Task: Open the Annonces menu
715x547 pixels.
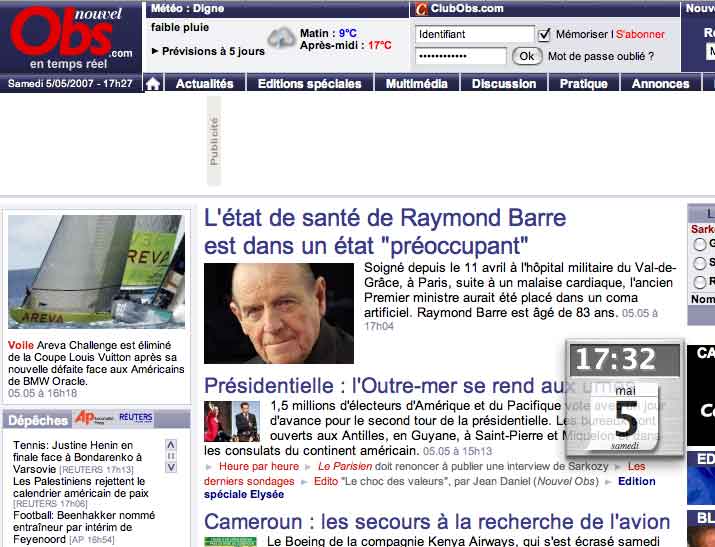Action: [660, 84]
